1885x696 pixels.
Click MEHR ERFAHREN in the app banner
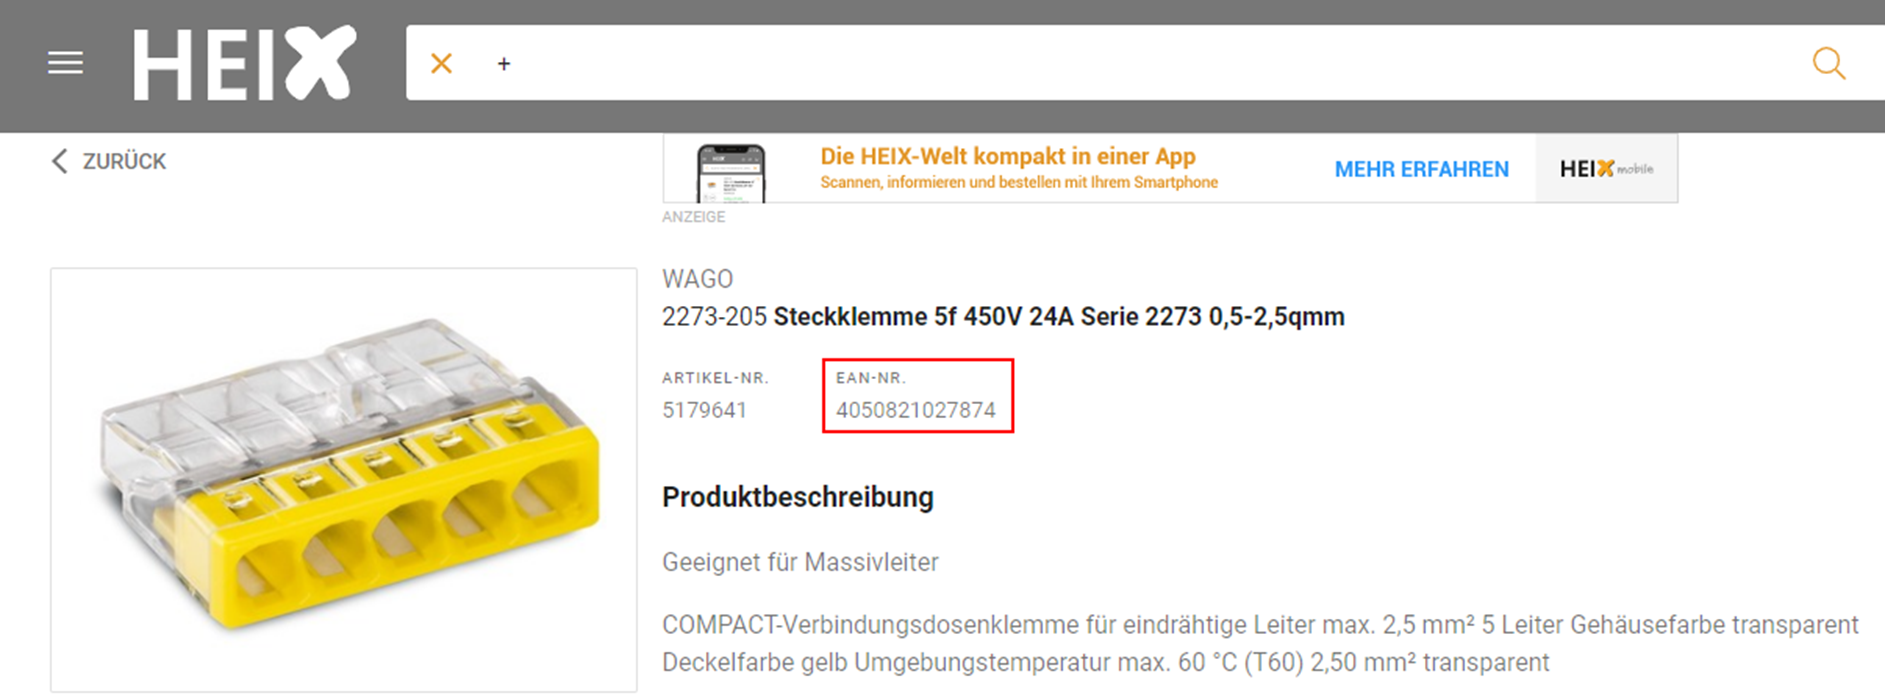(x=1421, y=169)
